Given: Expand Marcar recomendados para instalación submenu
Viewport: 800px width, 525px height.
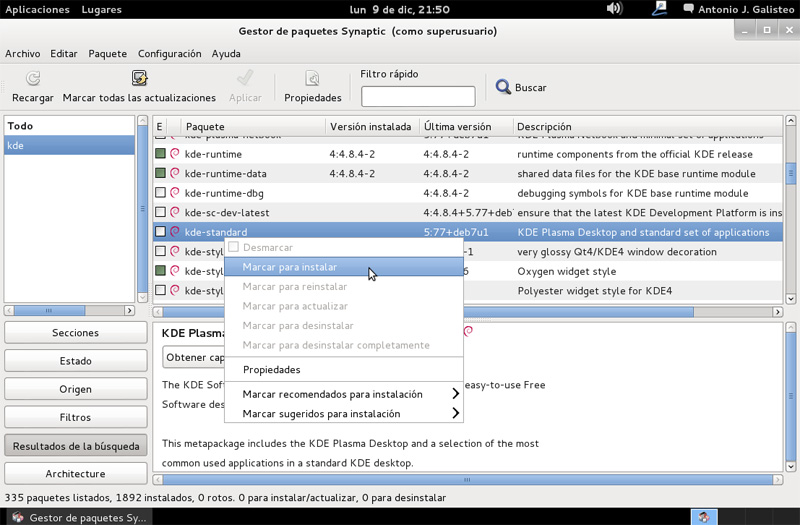Looking at the screenshot, I should 344,394.
